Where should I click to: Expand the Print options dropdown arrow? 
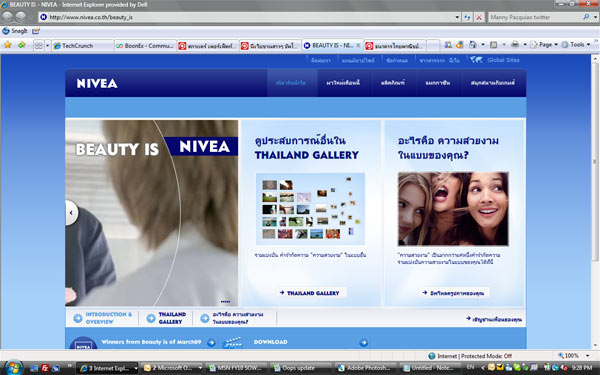[x=525, y=45]
